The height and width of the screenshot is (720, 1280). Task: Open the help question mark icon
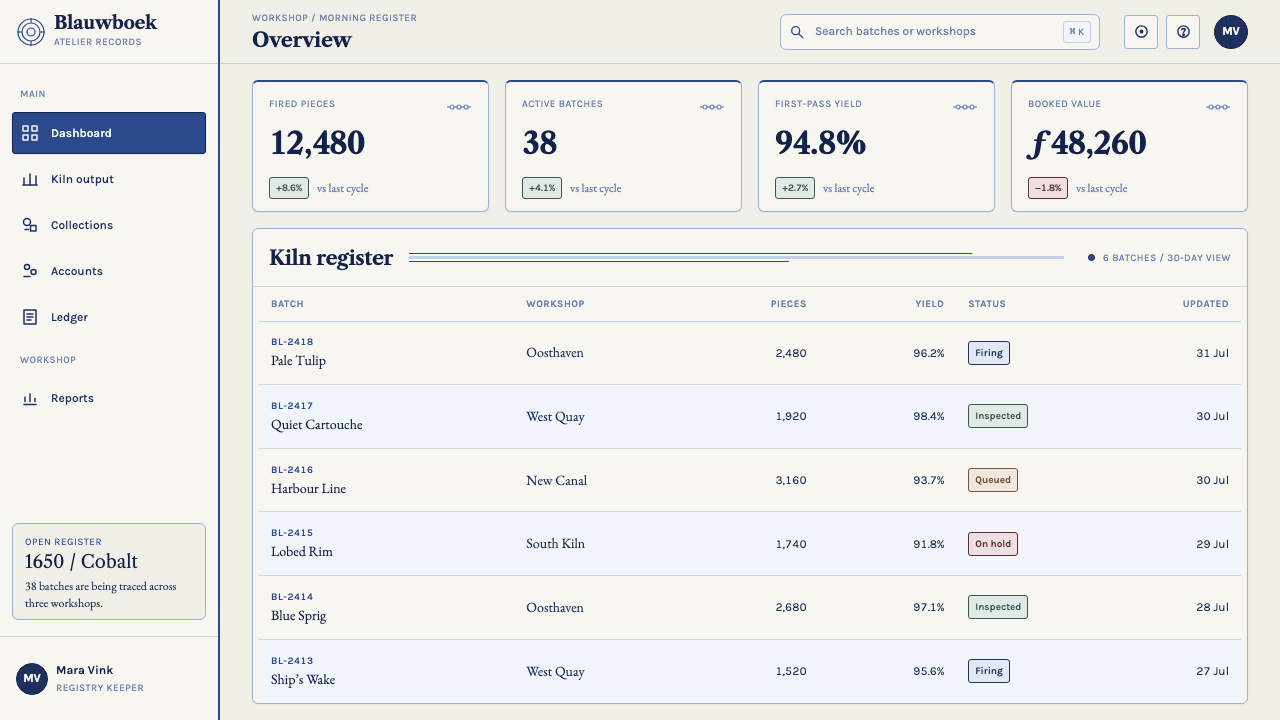1183,32
